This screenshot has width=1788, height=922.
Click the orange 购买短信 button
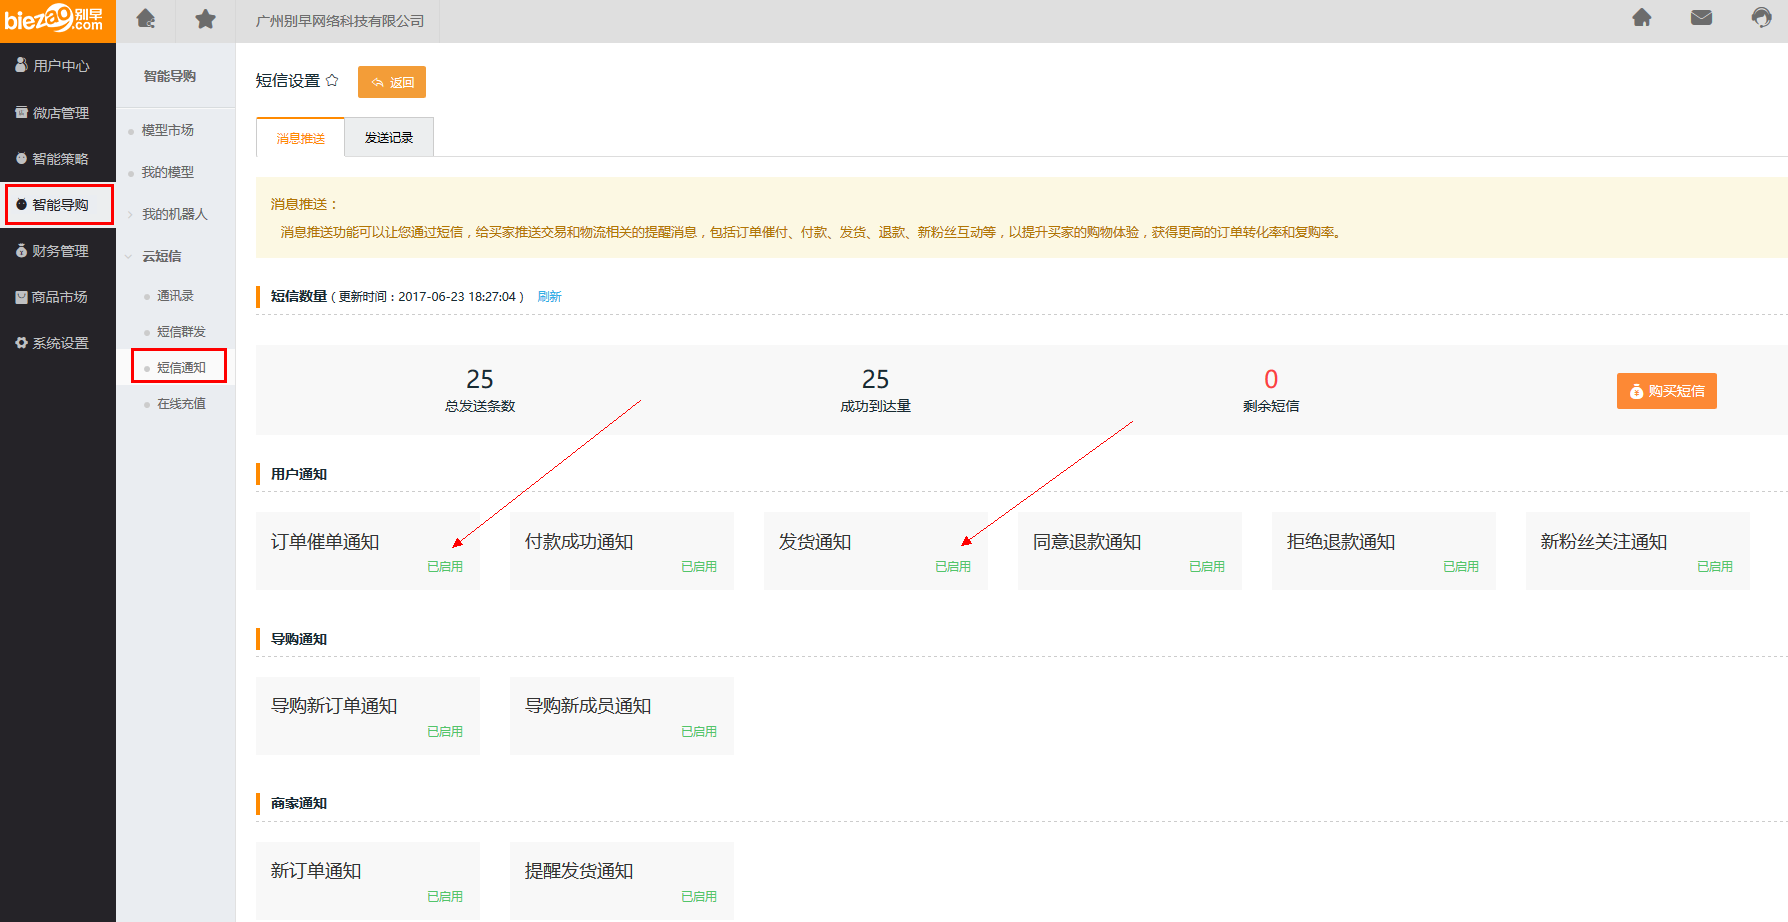pyautogui.click(x=1666, y=391)
